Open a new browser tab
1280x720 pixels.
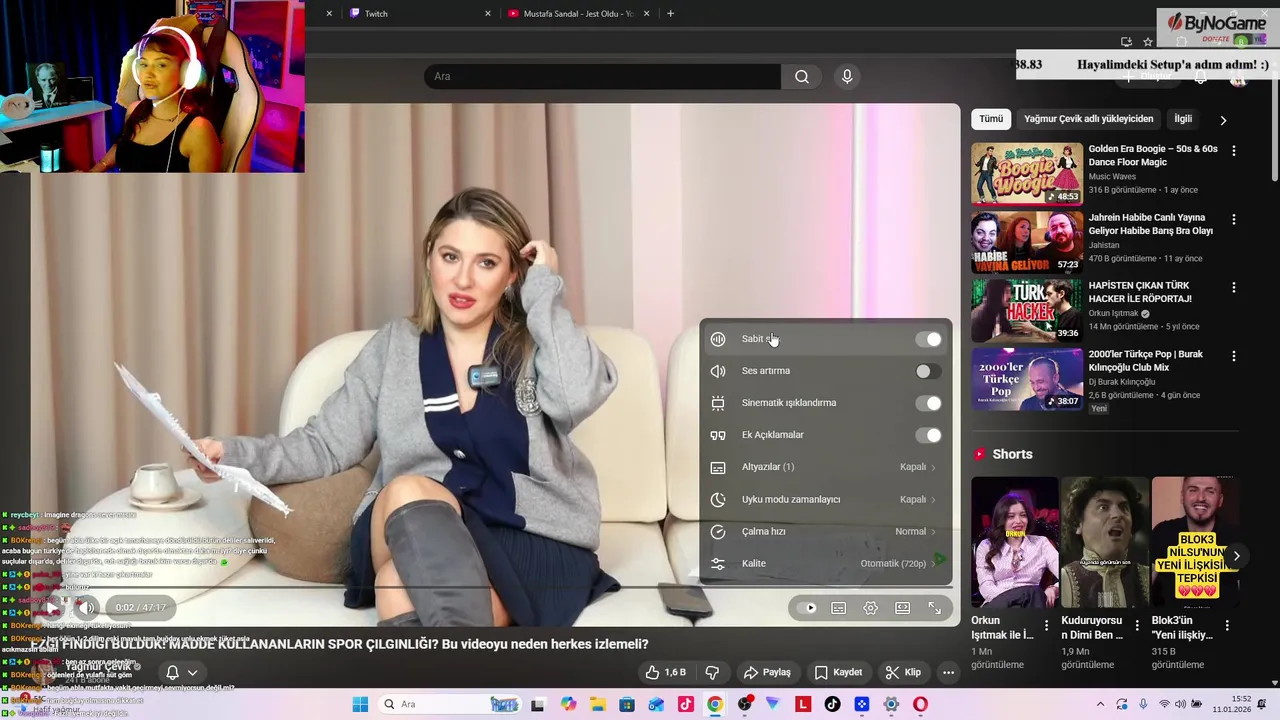(670, 13)
